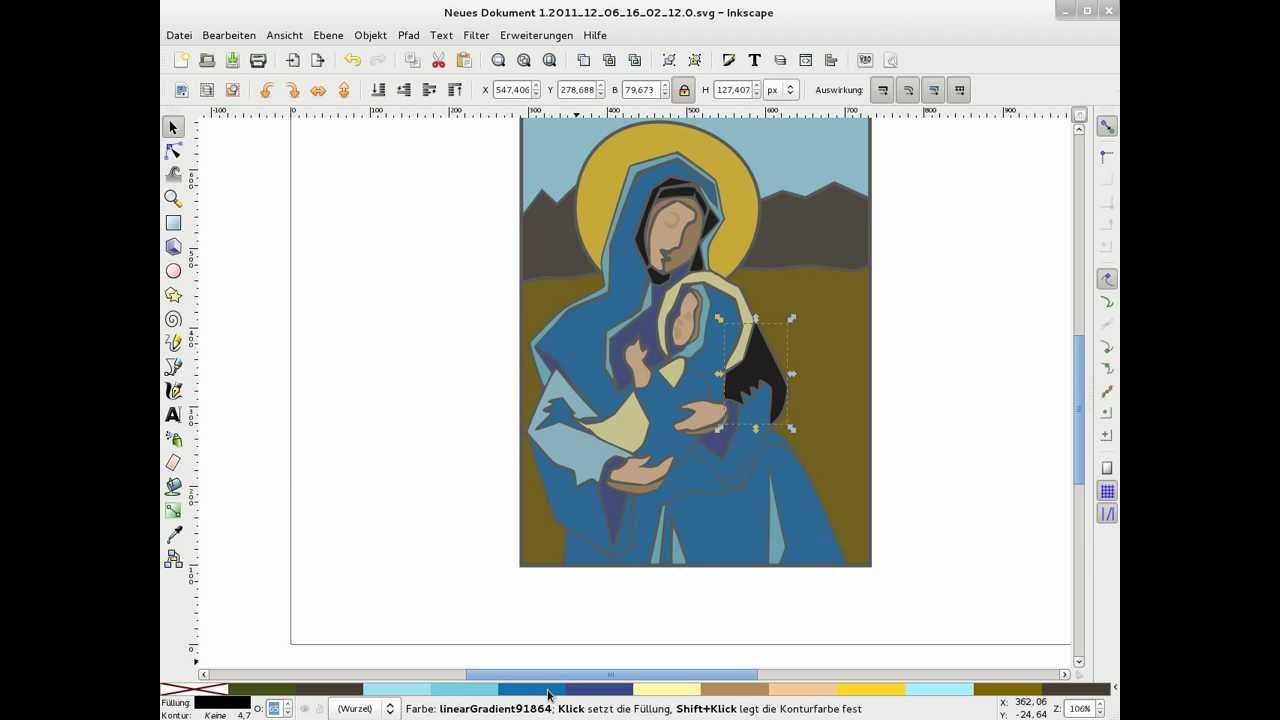Select the Tweak tool
The width and height of the screenshot is (1280, 720).
pyautogui.click(x=173, y=175)
